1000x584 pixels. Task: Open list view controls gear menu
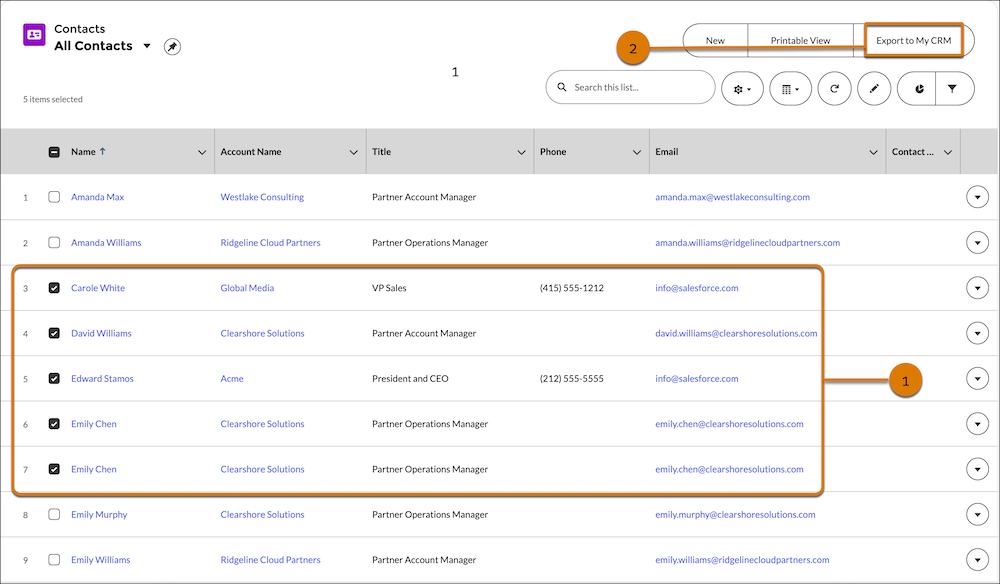(742, 89)
